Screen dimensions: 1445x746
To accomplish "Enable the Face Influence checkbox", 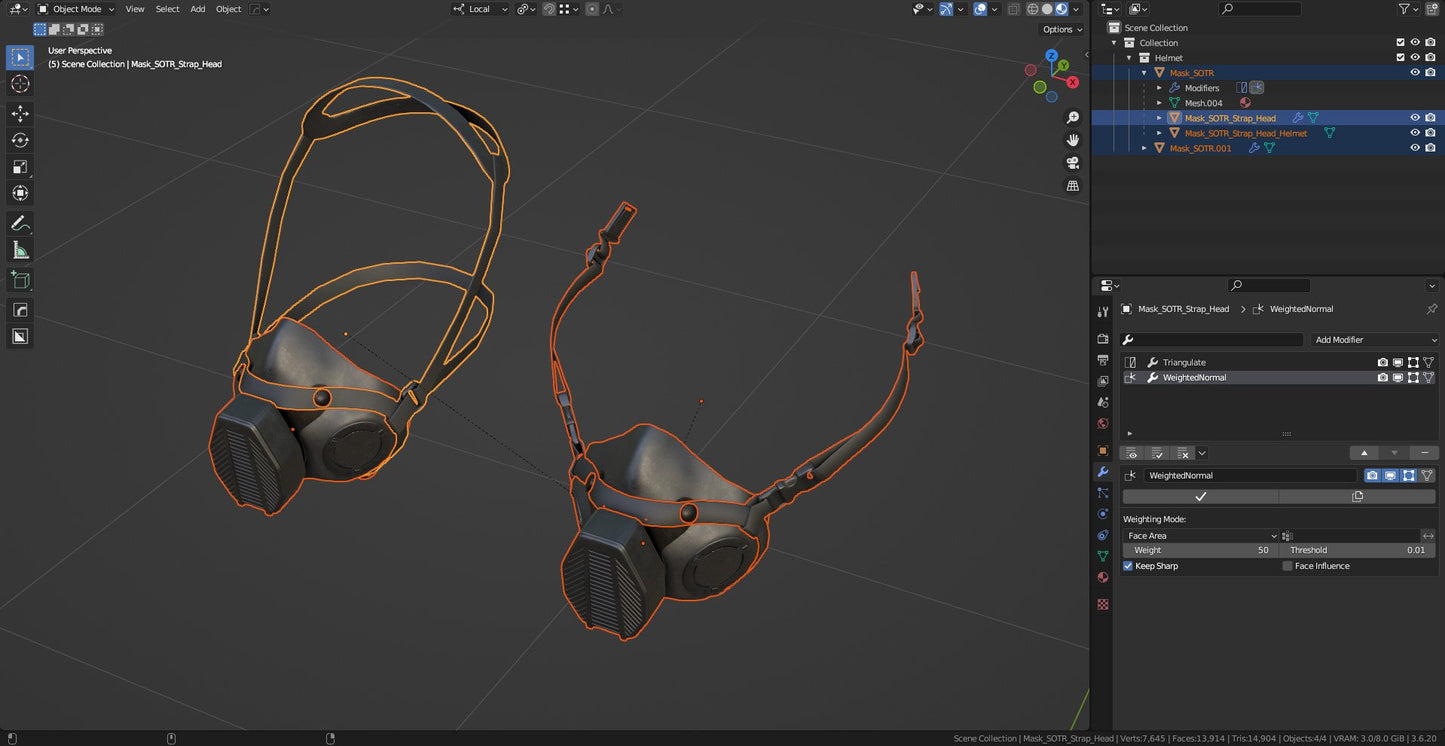I will 1288,566.
